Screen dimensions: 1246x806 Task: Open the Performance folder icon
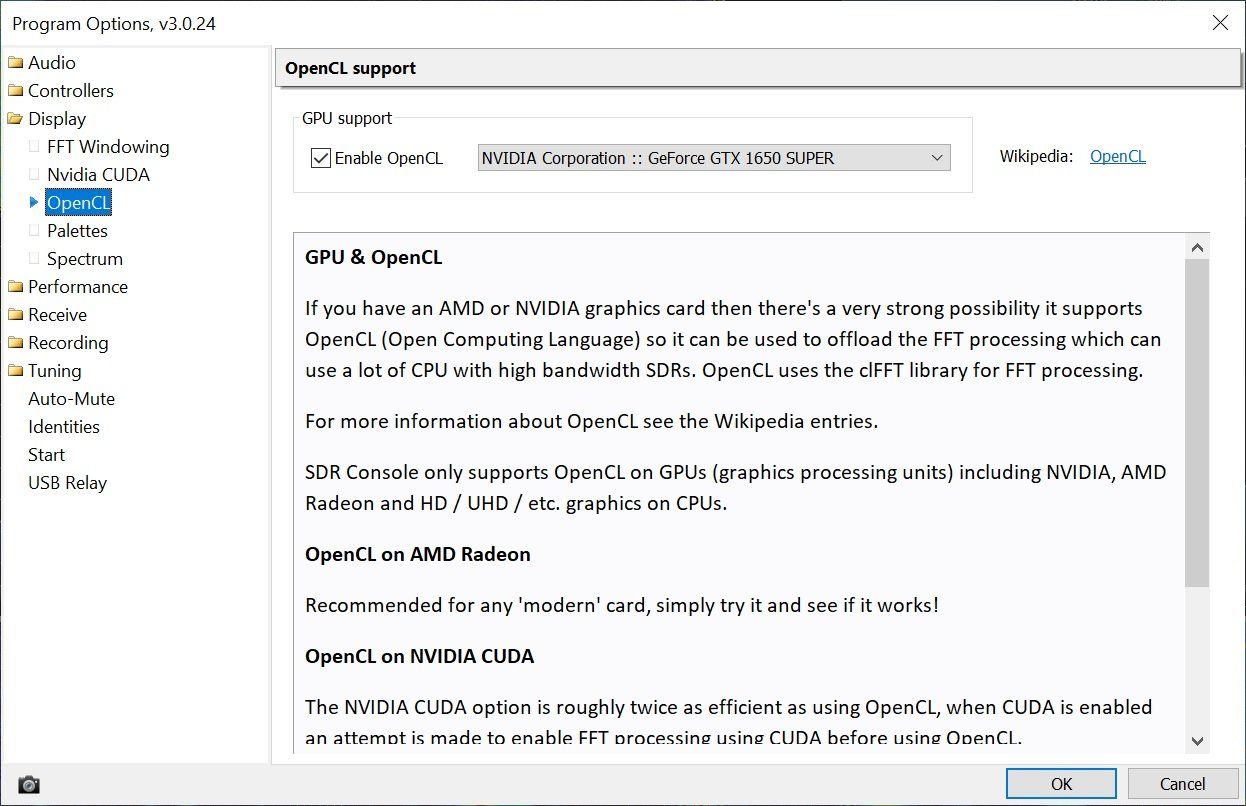pos(15,287)
